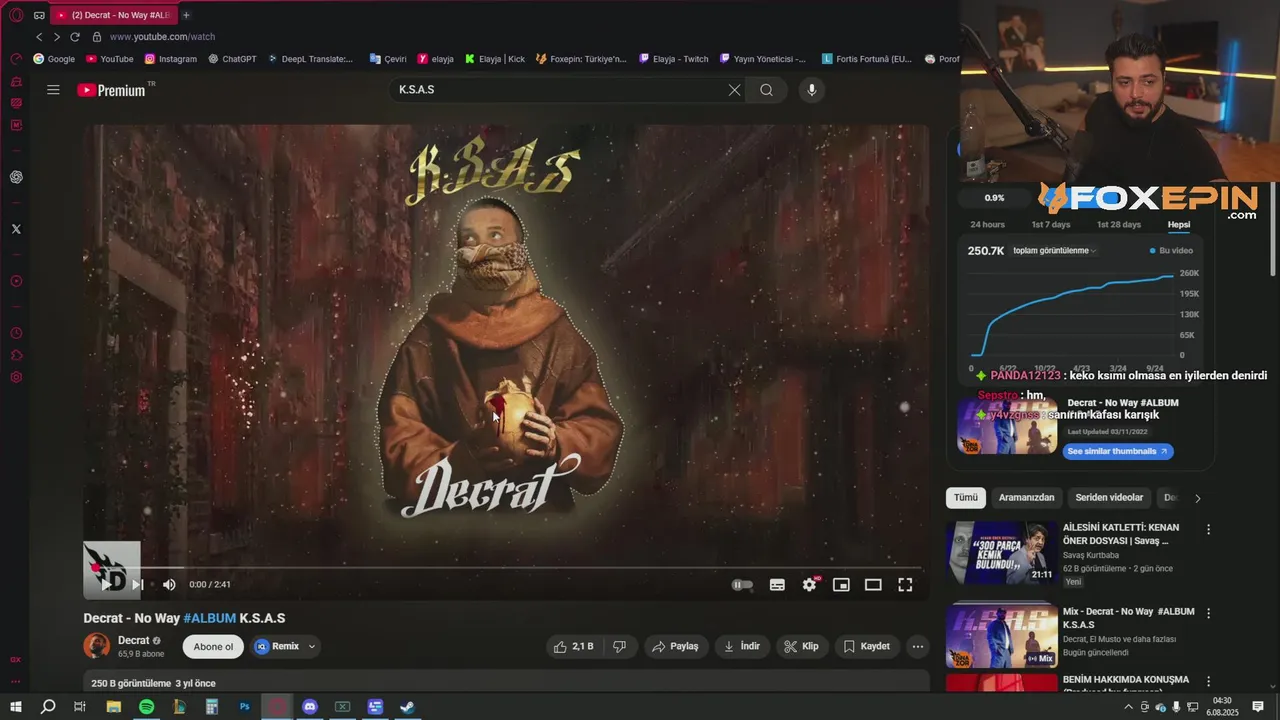Mute the video volume
Screen dimensions: 1280x720
[169, 585]
